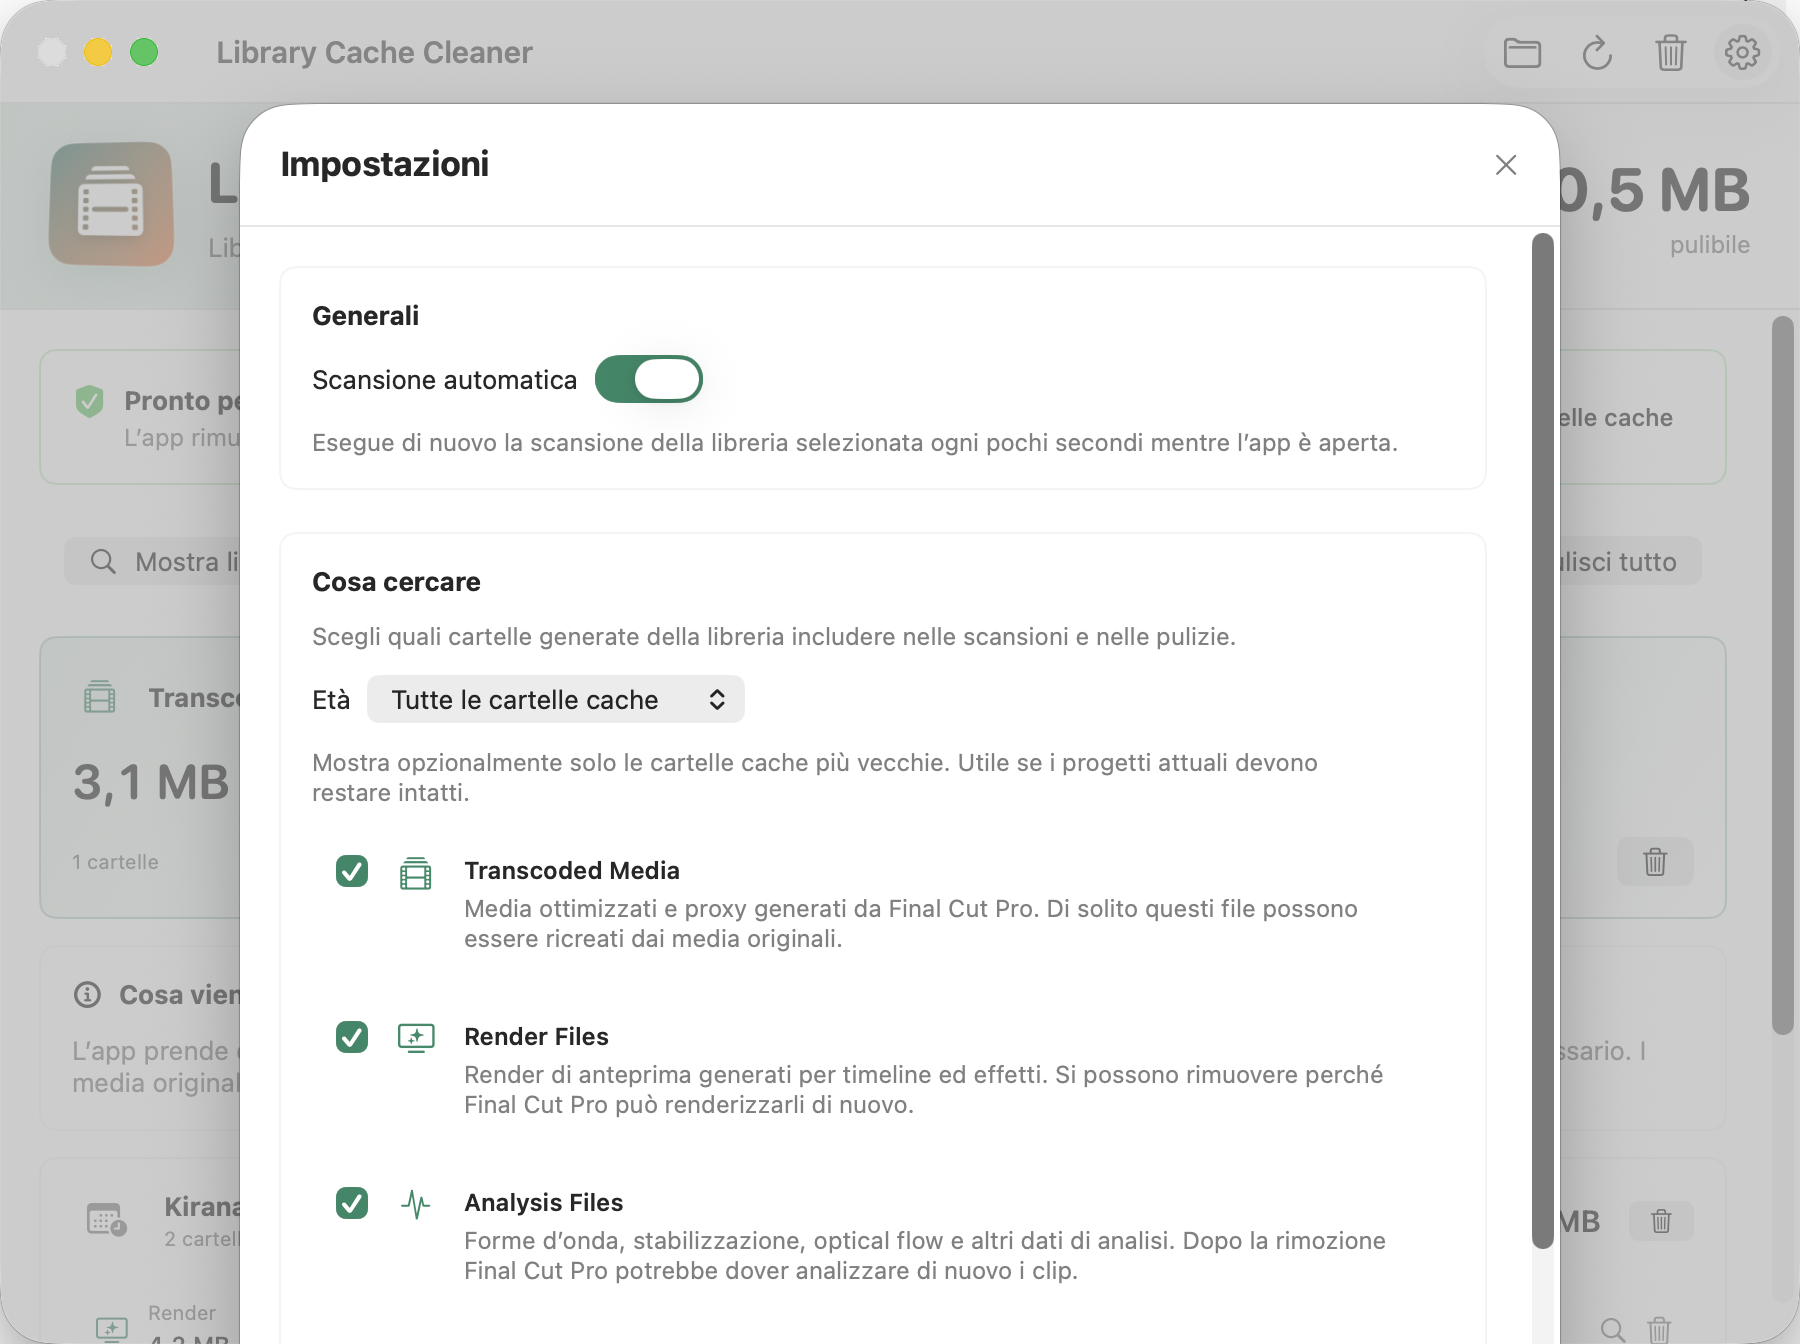Screen dimensions: 1800x1344
Task: Open the library folder chooser in the toolbar
Action: pos(1522,52)
